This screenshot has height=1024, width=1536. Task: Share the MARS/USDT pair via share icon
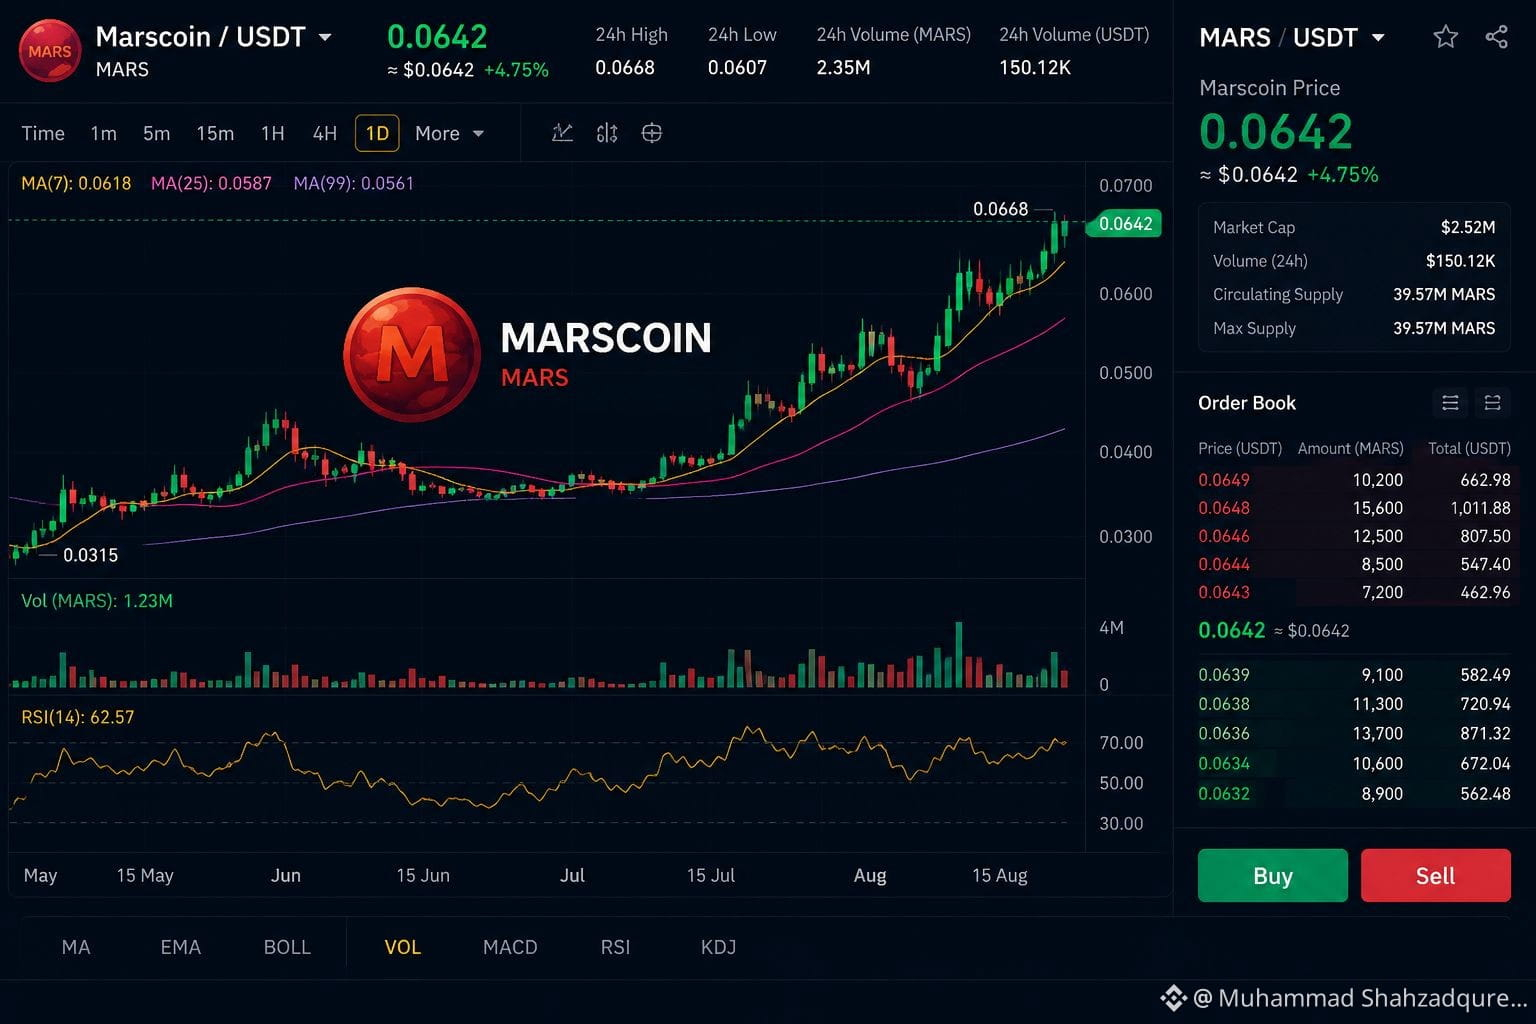pyautogui.click(x=1496, y=38)
